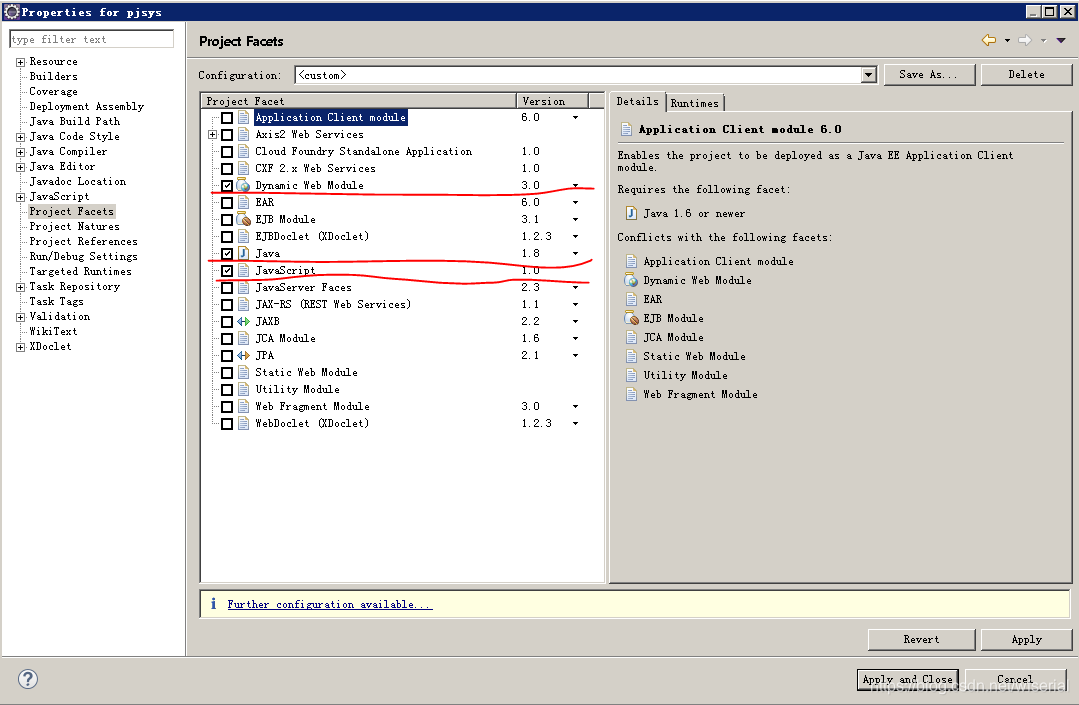Screen dimensions: 1079x705
Task: Uncheck the Java facet checkbox
Action: 226,253
